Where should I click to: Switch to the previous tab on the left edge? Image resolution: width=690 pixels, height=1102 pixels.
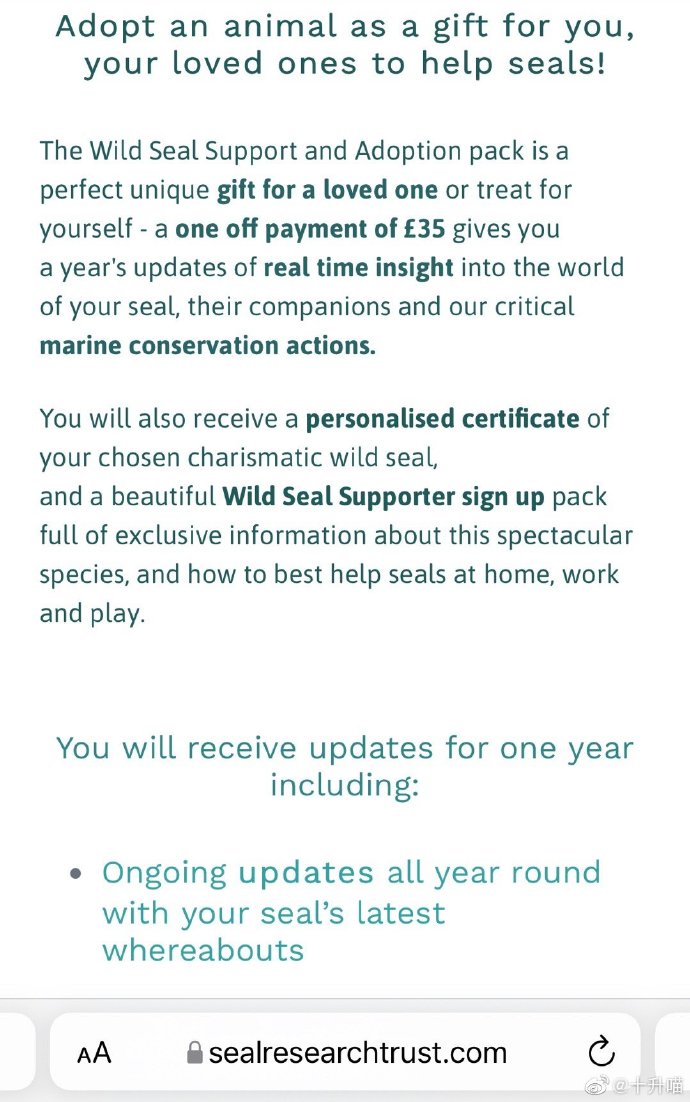click(17, 1051)
